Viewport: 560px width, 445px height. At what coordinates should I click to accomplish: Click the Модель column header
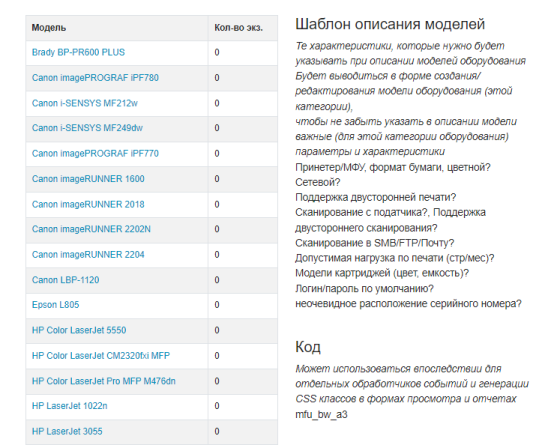tap(49, 28)
